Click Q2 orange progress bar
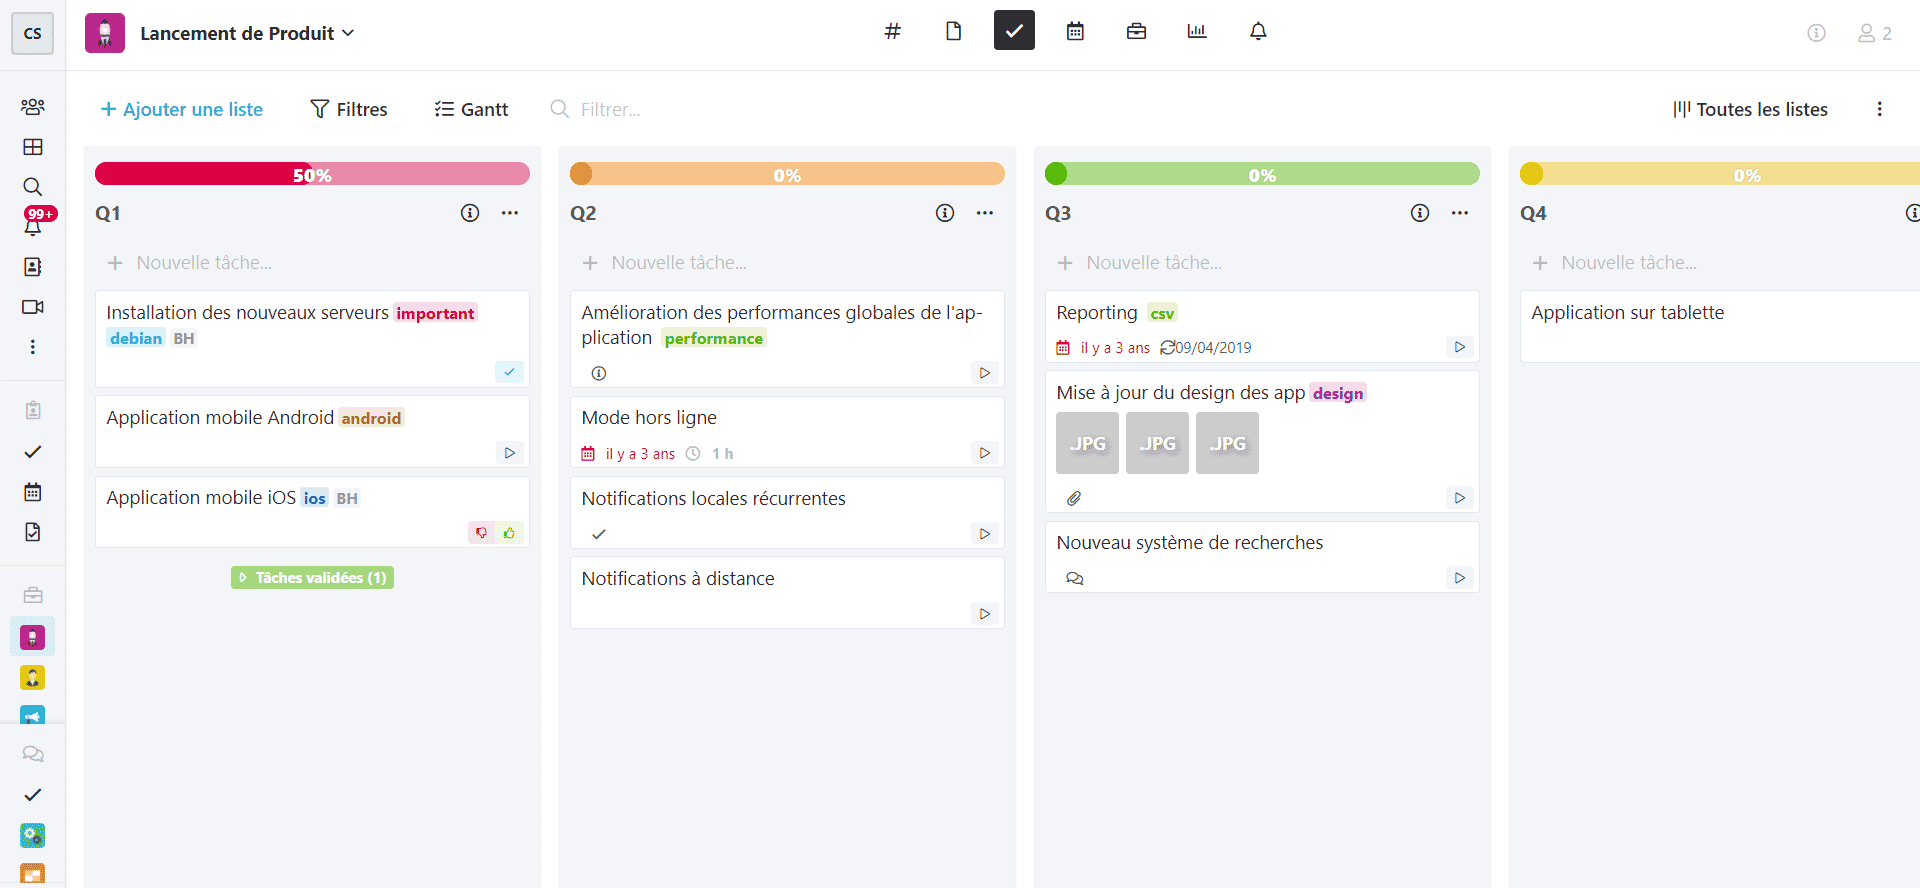The width and height of the screenshot is (1920, 888). click(787, 174)
